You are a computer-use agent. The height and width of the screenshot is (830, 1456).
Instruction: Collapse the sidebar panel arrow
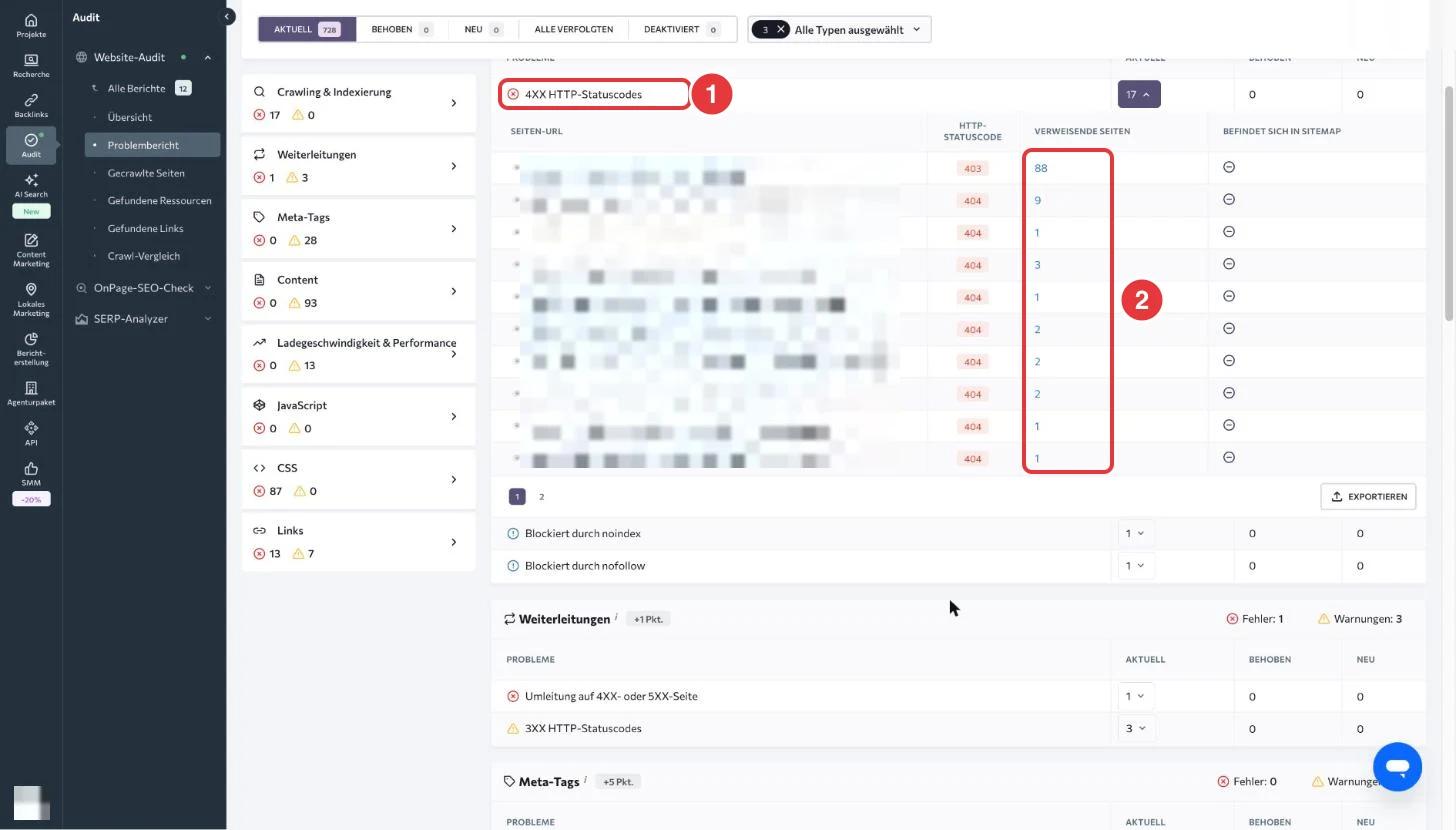click(228, 16)
